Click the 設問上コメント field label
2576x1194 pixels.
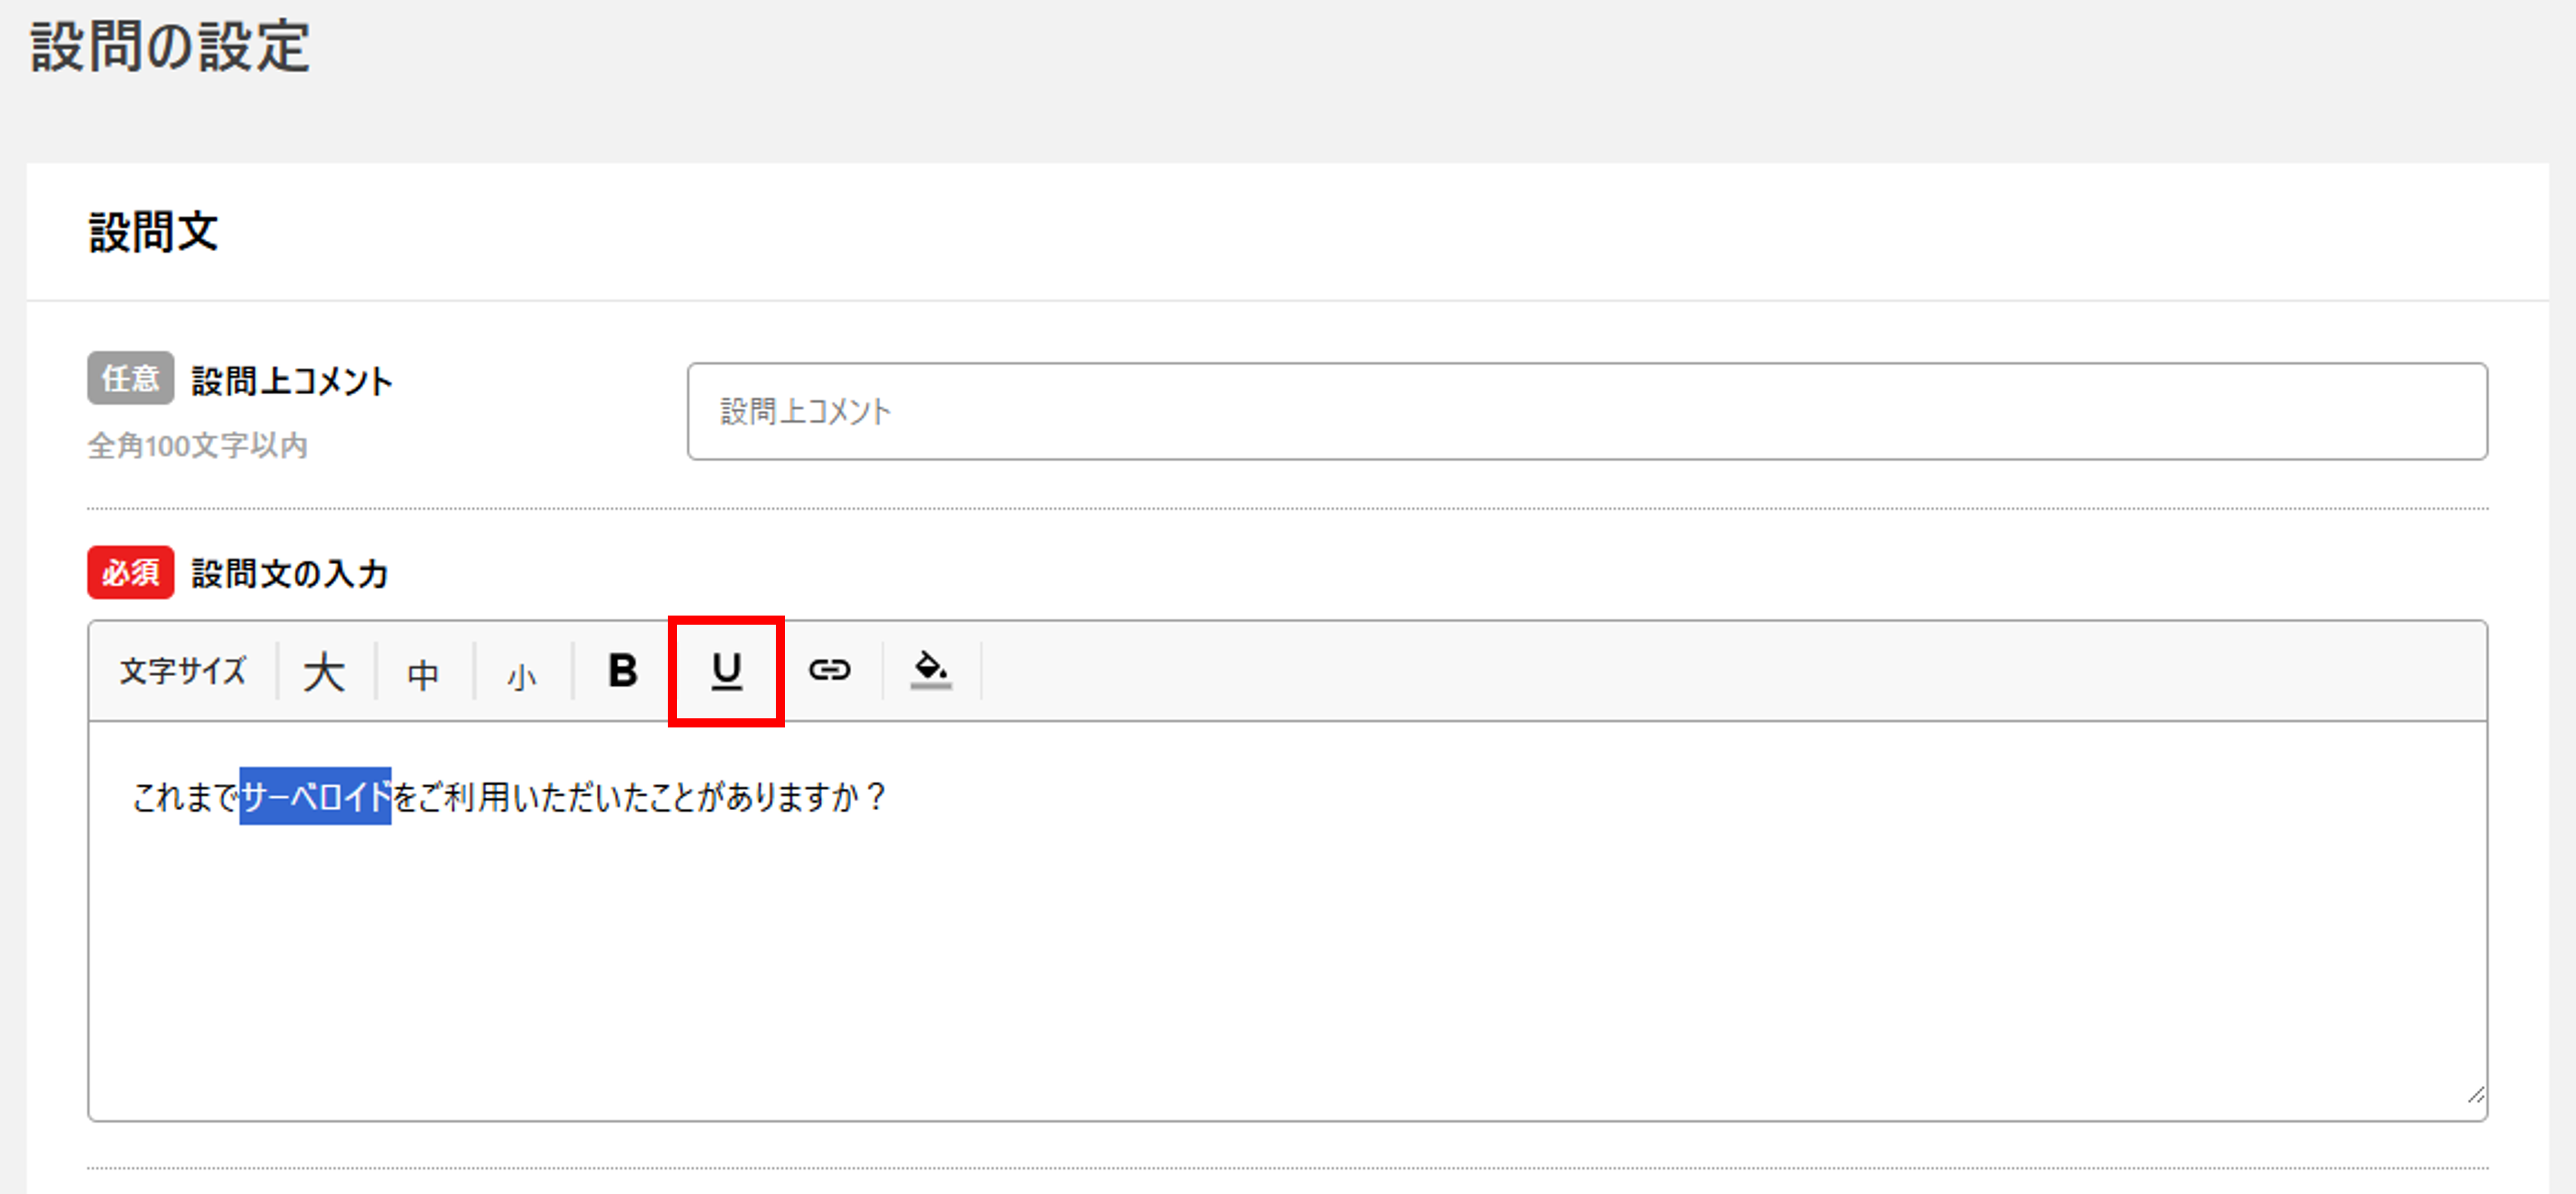pos(292,381)
